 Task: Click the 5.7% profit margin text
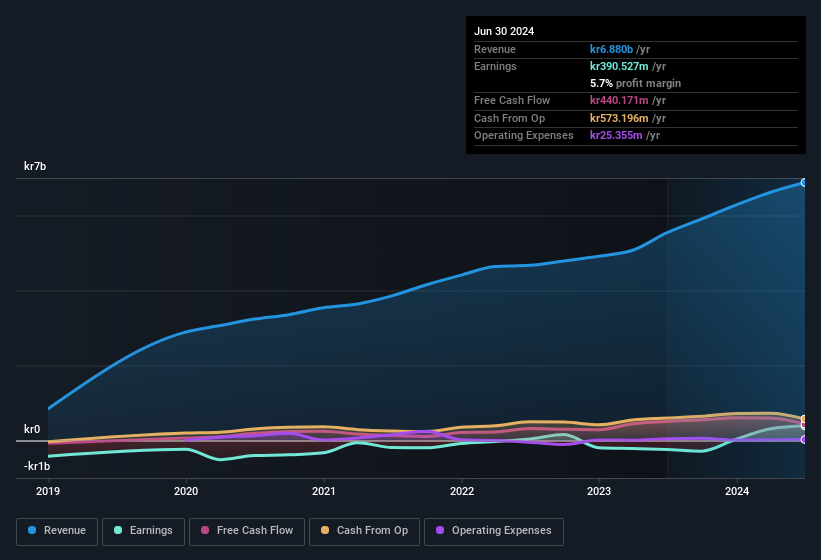point(635,83)
